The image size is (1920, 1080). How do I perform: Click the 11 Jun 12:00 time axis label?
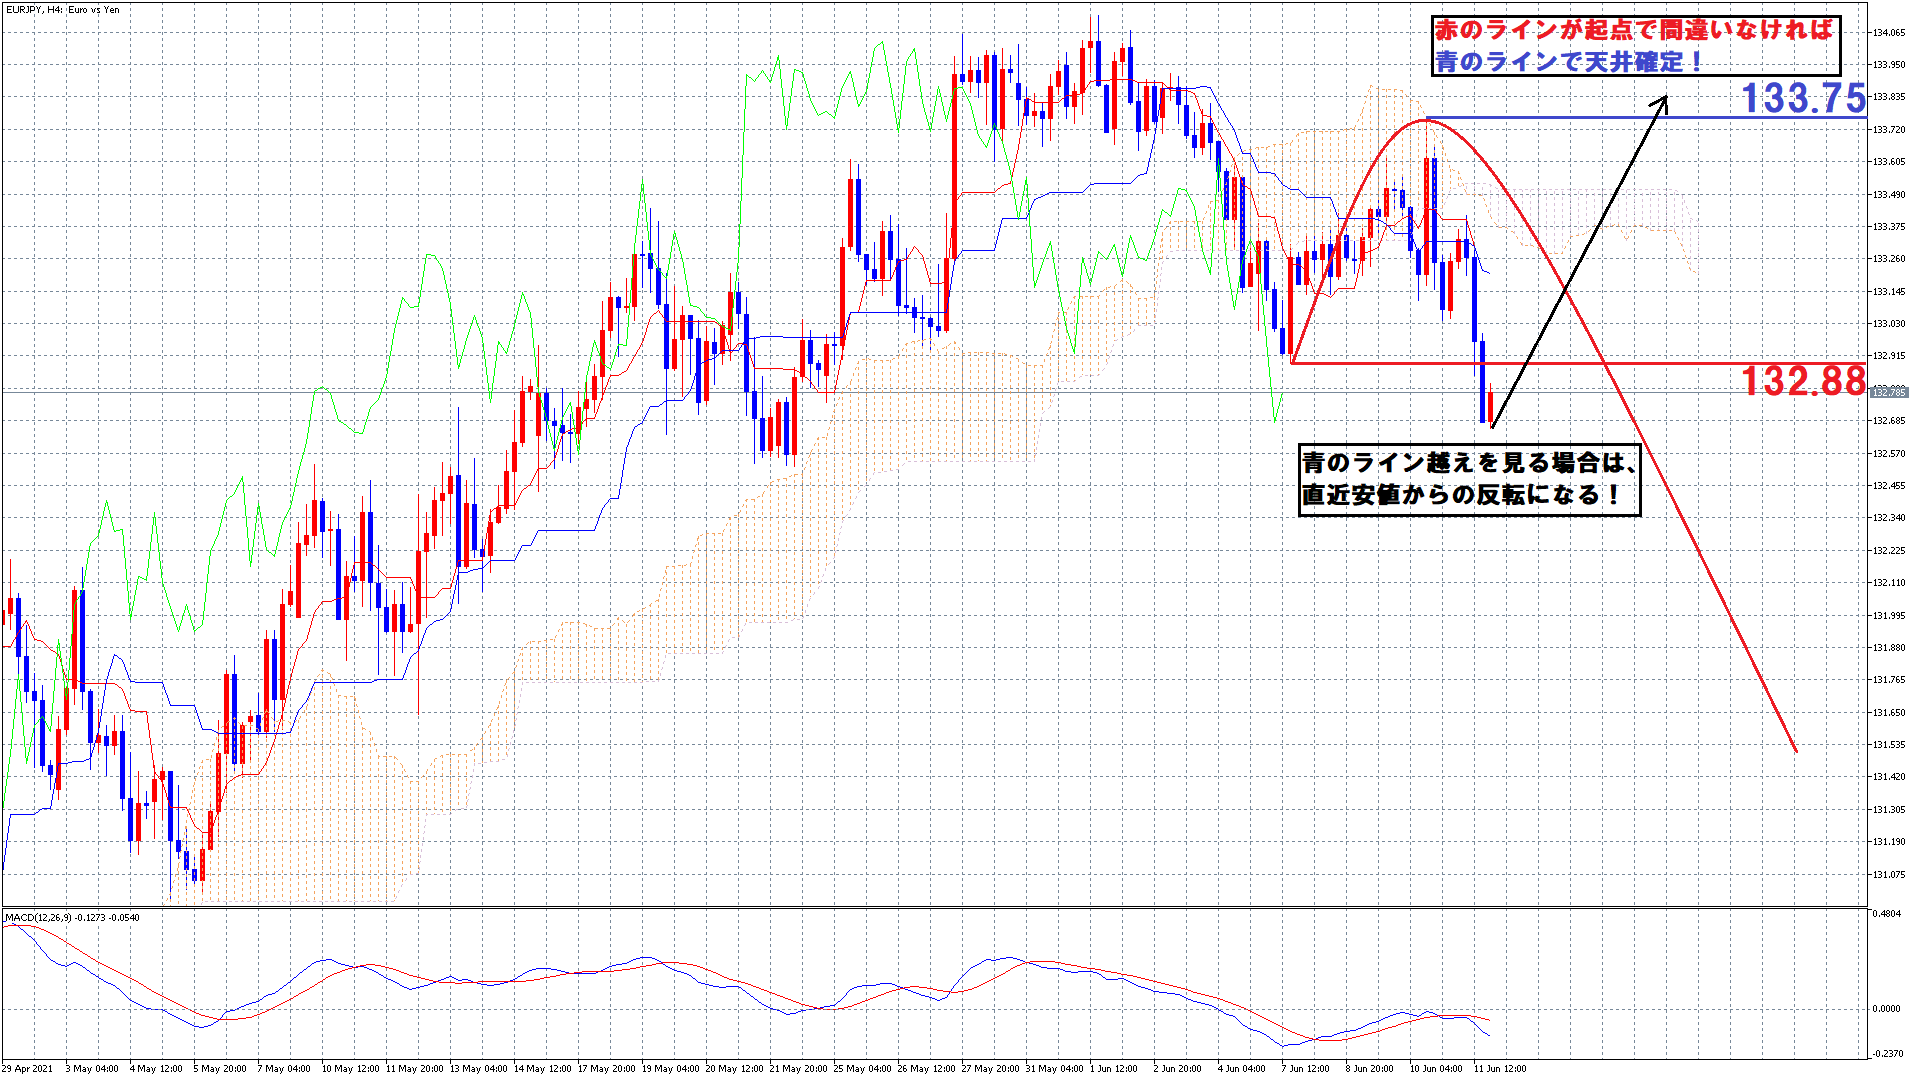(x=1500, y=1069)
